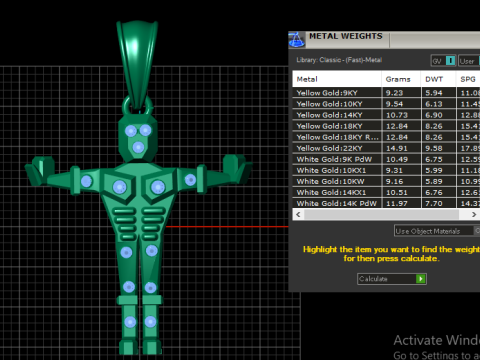480x360 pixels.
Task: Click the green Calculate arrow icon
Action: pos(421,279)
